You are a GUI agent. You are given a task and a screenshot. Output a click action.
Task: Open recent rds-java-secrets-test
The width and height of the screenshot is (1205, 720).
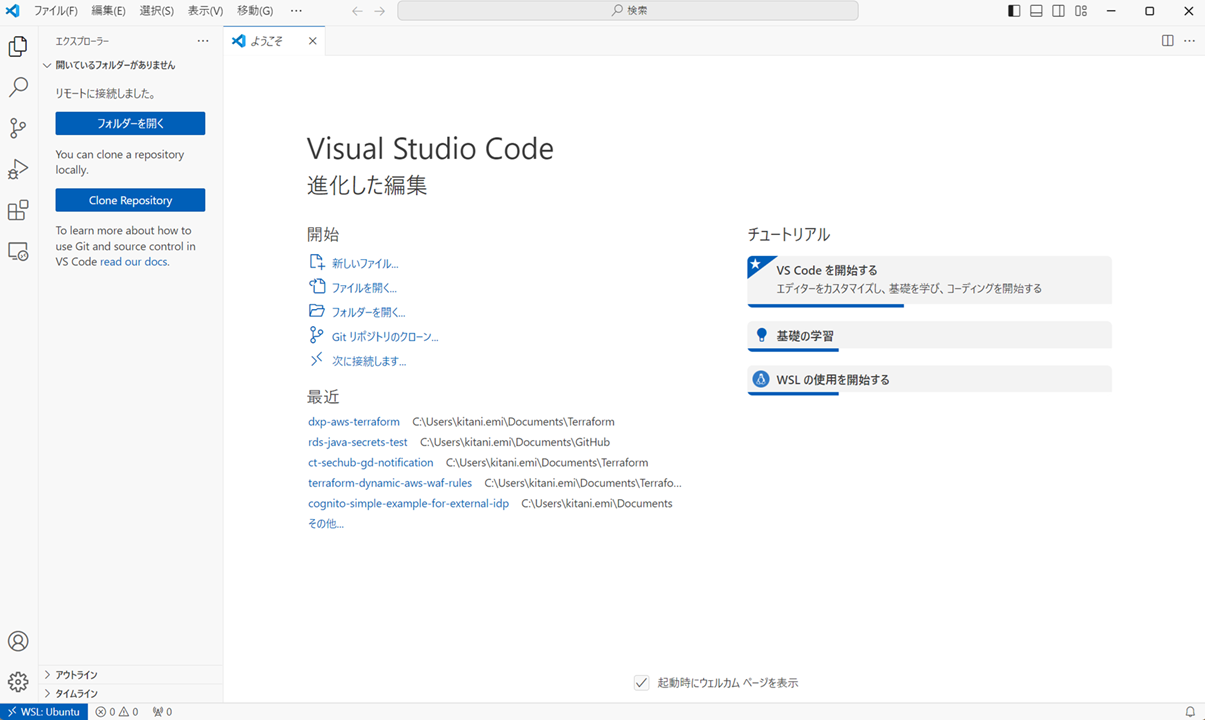[358, 442]
